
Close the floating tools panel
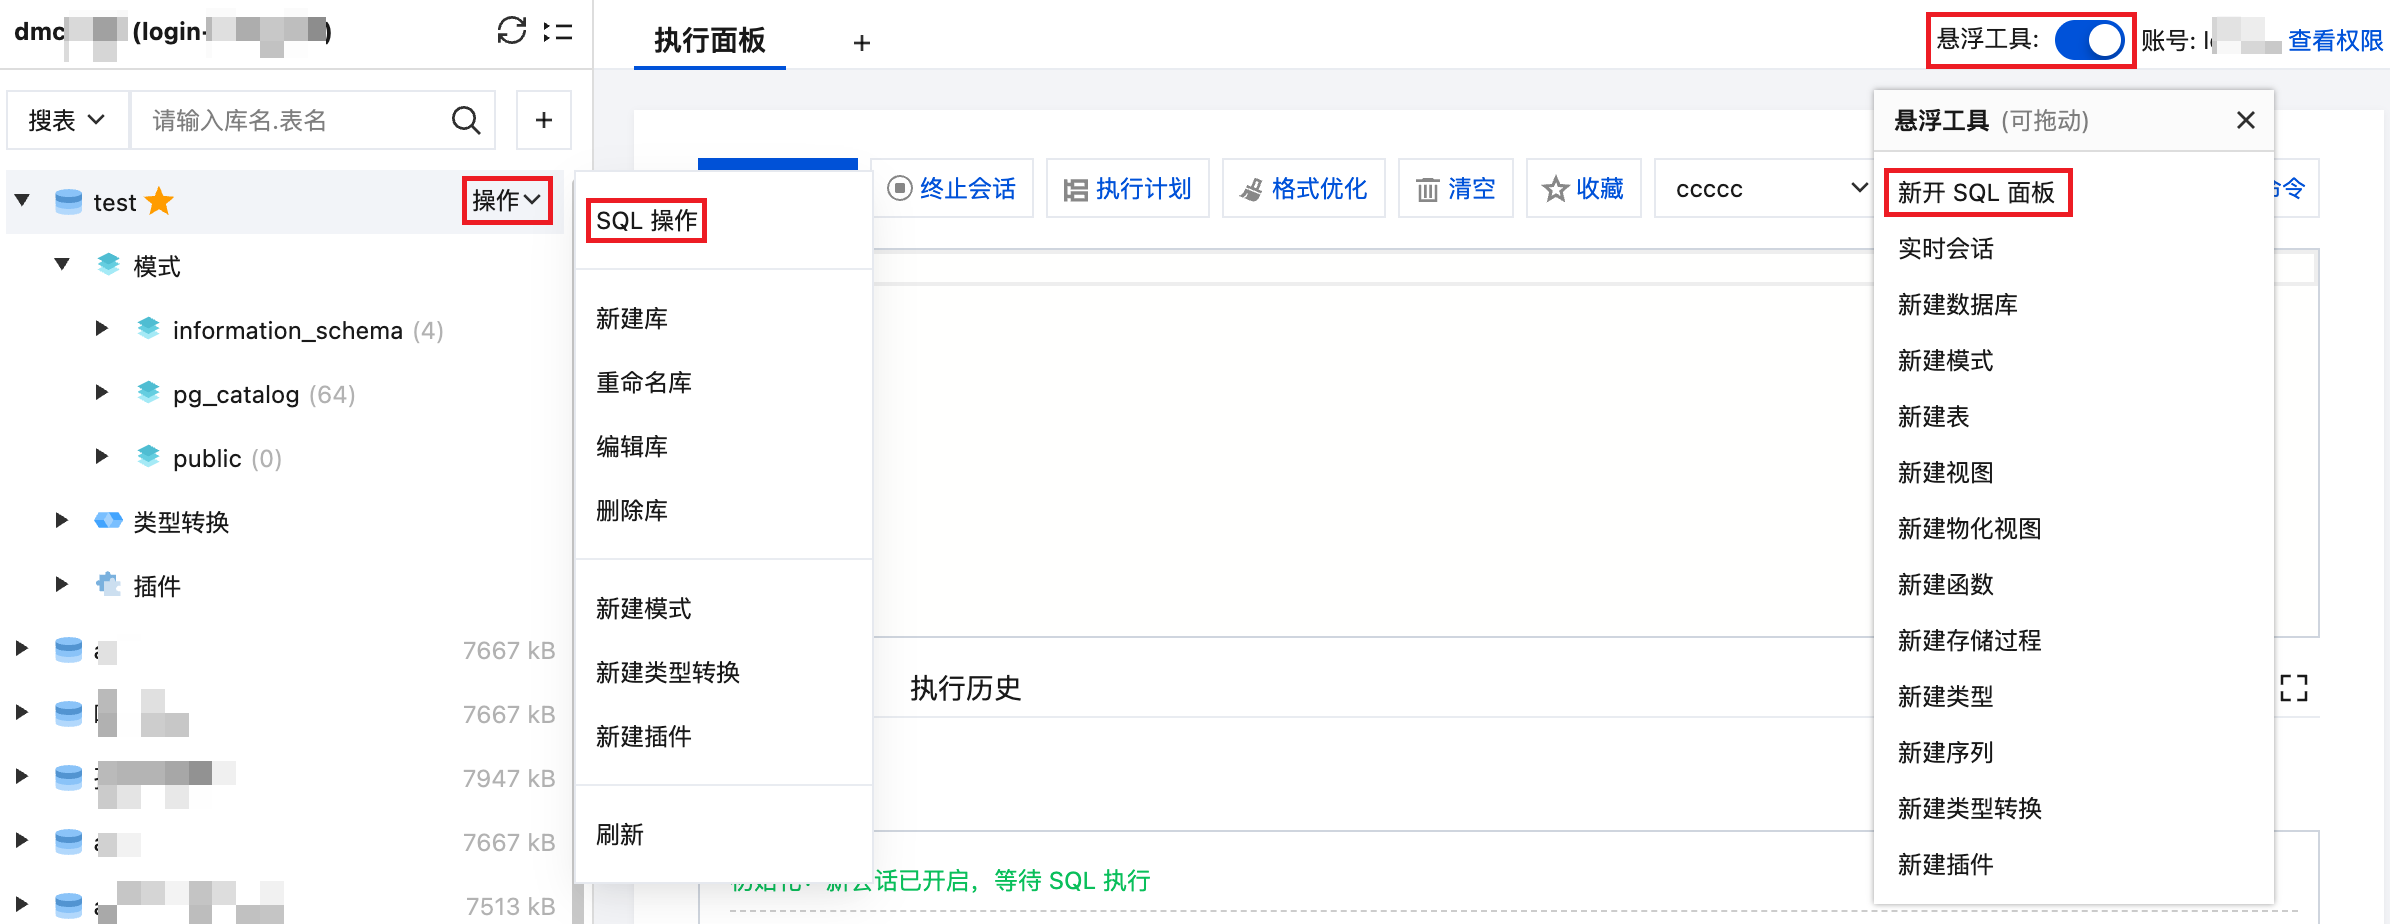click(2245, 121)
